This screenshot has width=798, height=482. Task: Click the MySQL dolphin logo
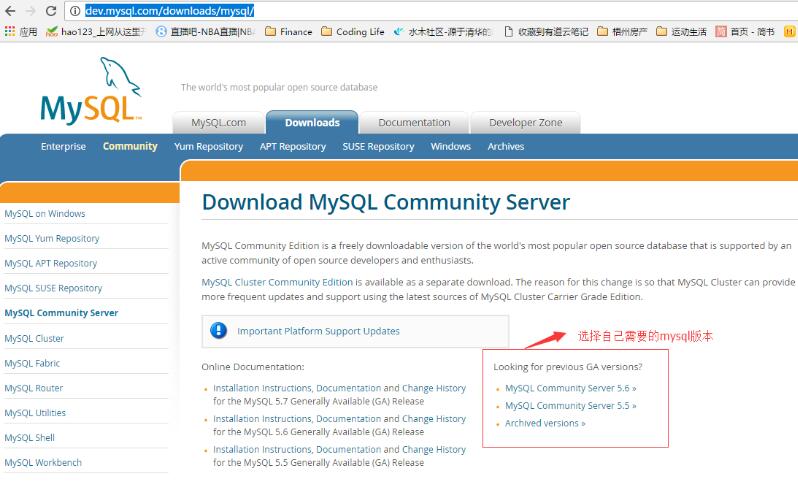91,91
